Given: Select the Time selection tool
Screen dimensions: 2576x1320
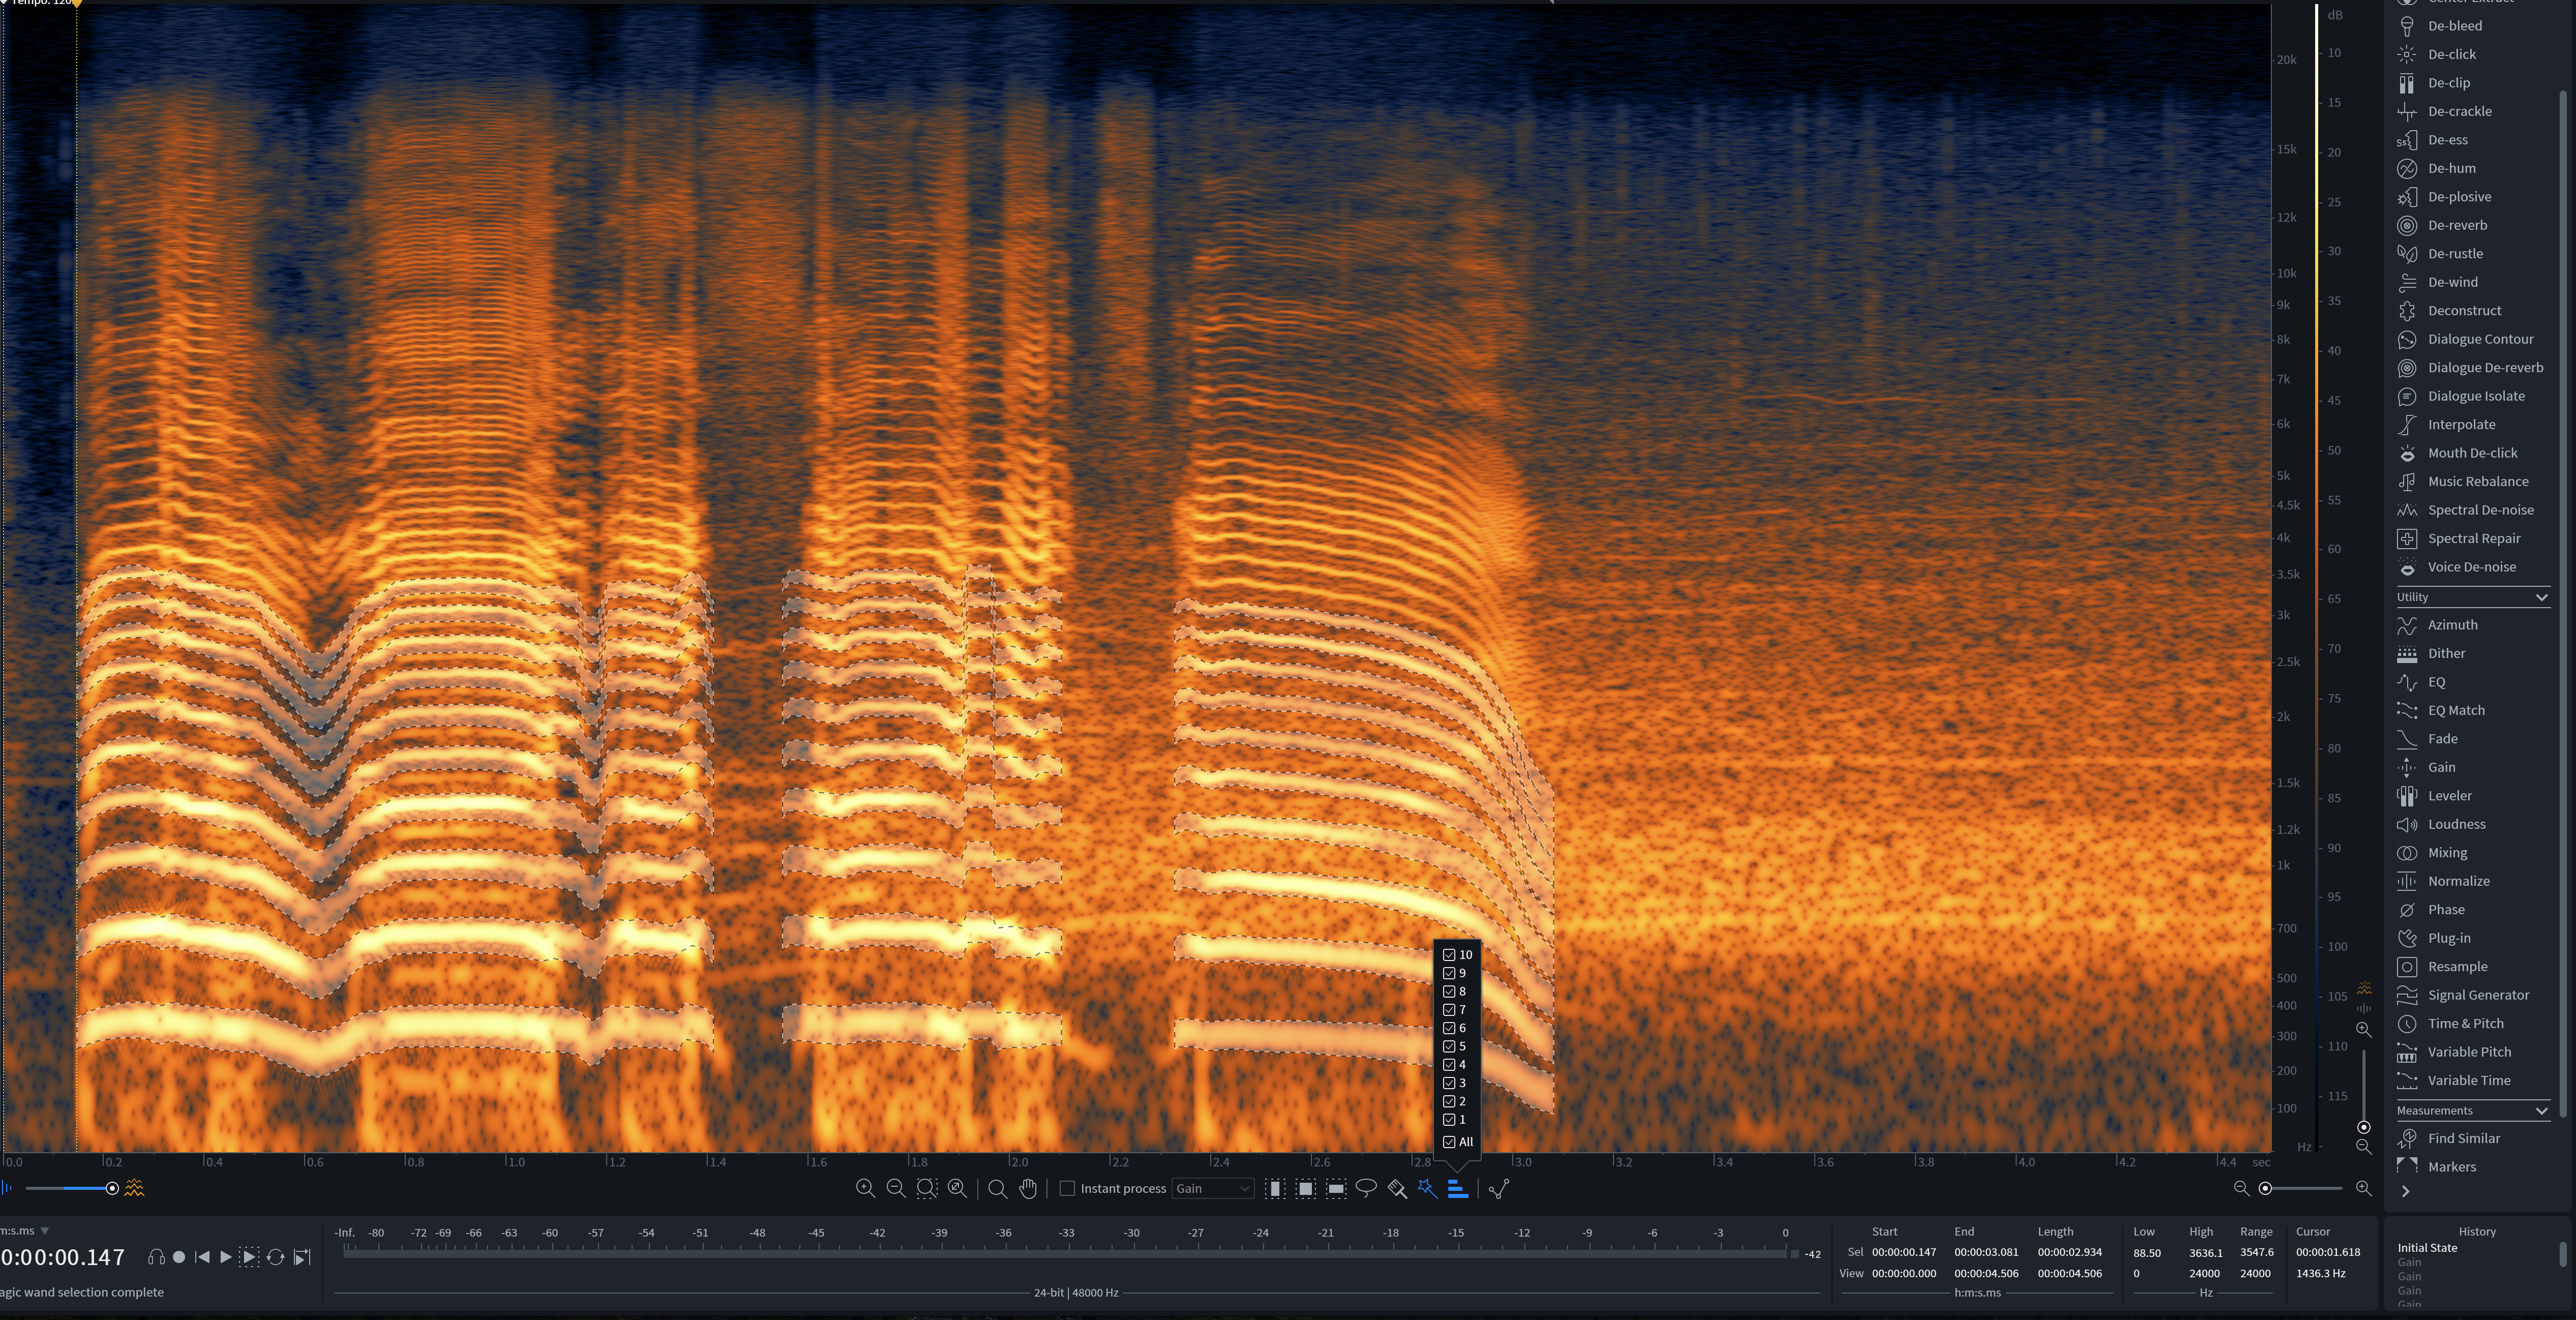Looking at the screenshot, I should (1275, 1188).
